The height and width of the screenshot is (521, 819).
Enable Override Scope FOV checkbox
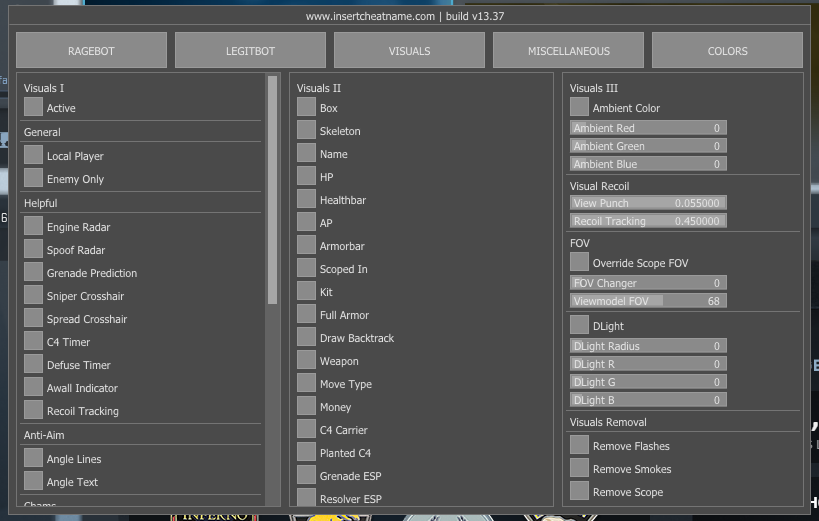(580, 262)
